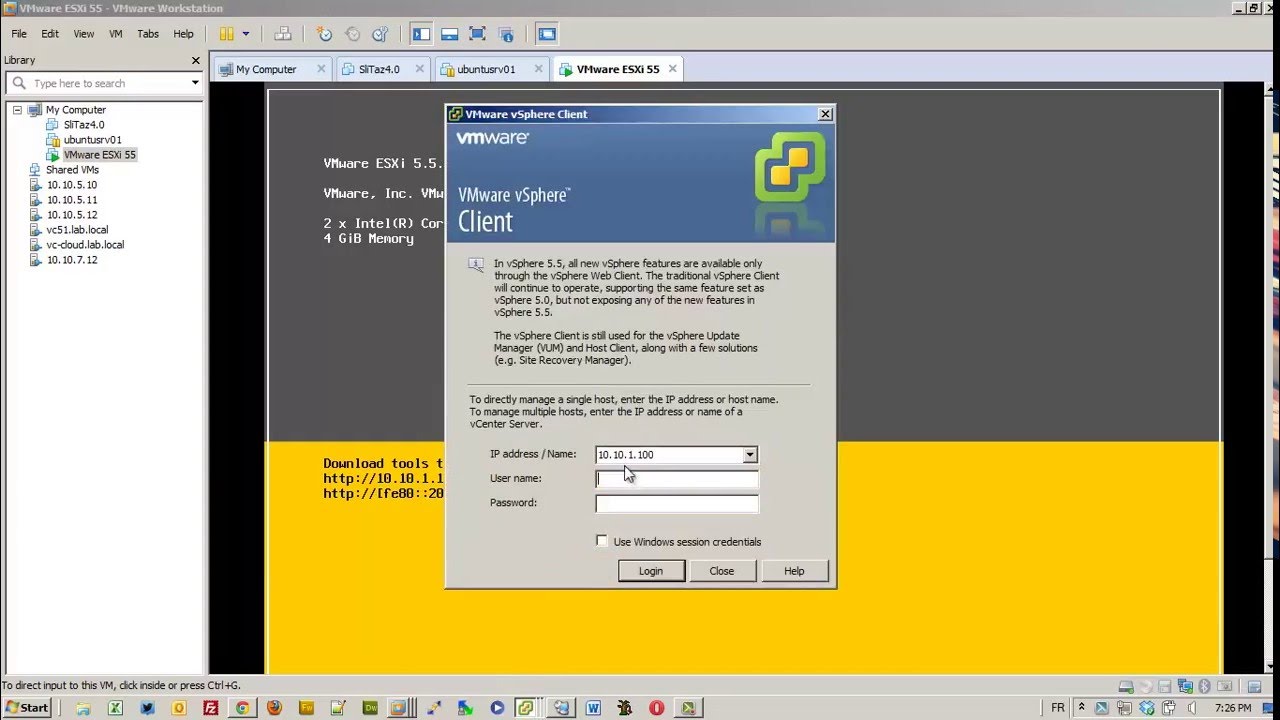This screenshot has width=1280, height=720.
Task: Open the Snapshot Manager wrench icon
Action: coord(380,34)
